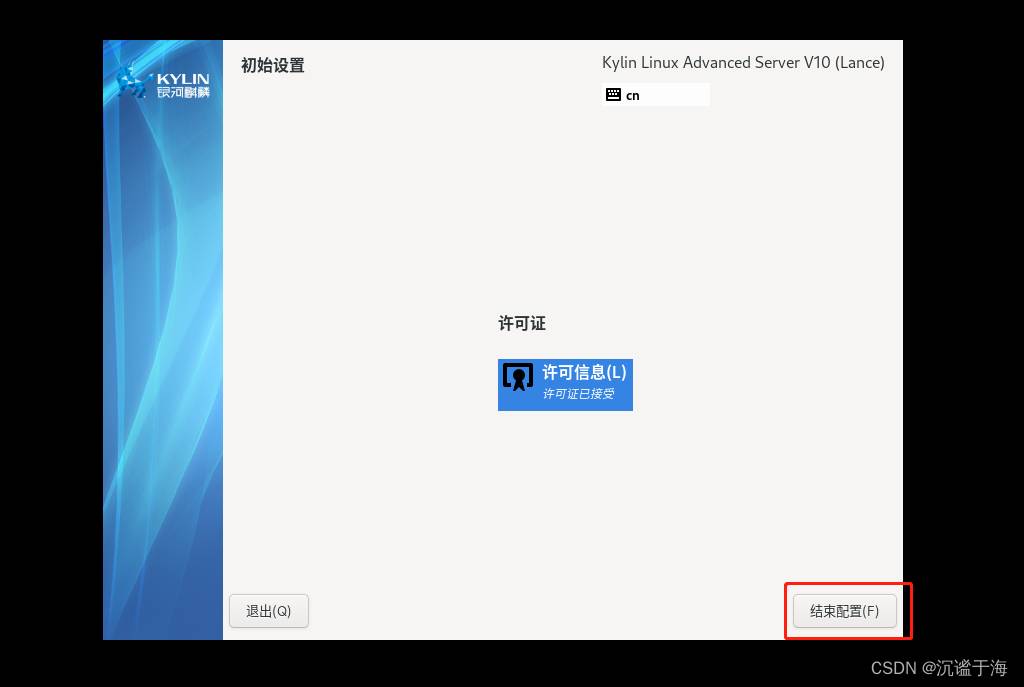Click the 初始设置 page heading
1024x687 pixels.
(272, 66)
